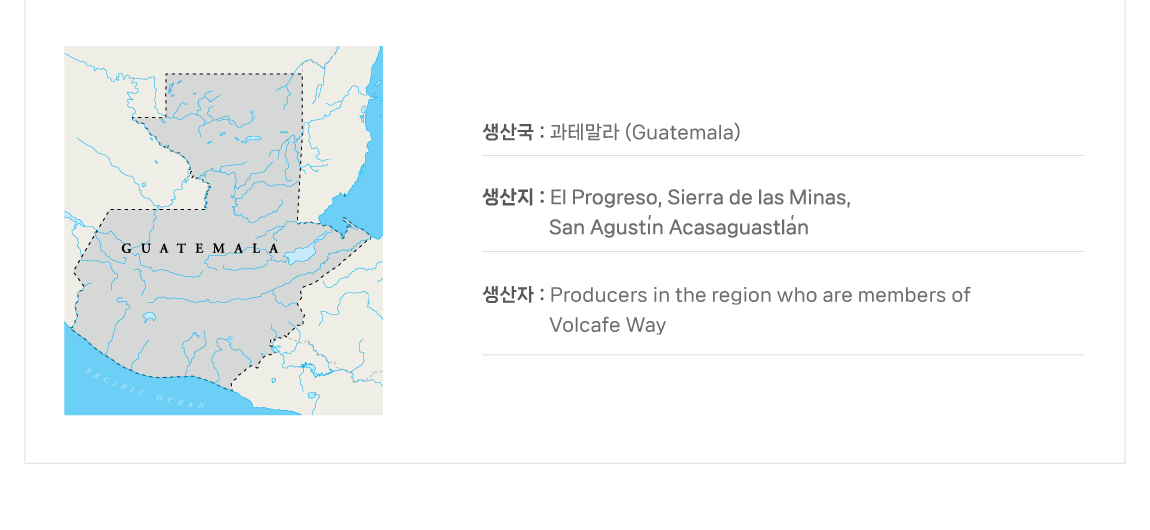The height and width of the screenshot is (530, 1150).
Task: Click the large light-blue lake on the map
Action: pyautogui.click(x=301, y=255)
